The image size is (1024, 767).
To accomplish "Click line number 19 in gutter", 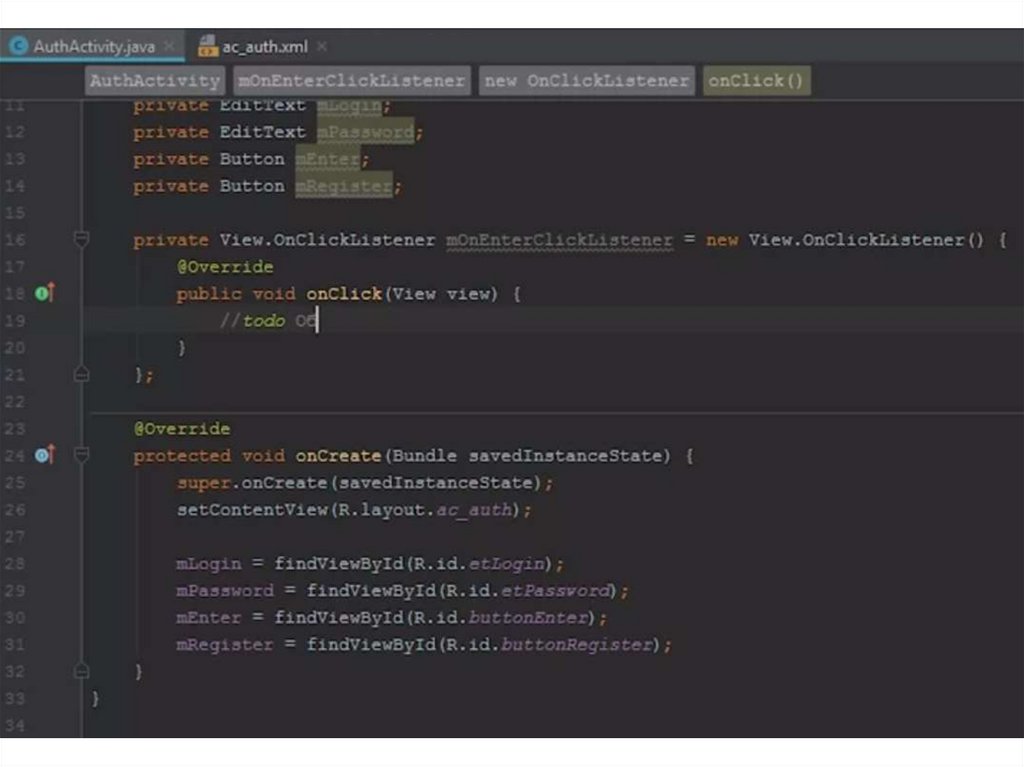I will point(15,321).
